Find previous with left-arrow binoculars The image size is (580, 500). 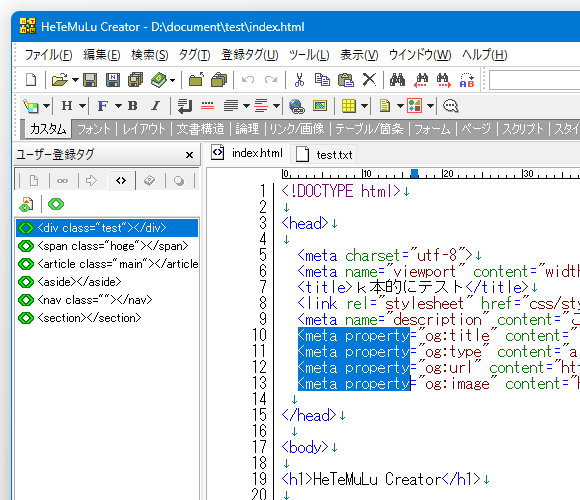coord(421,80)
